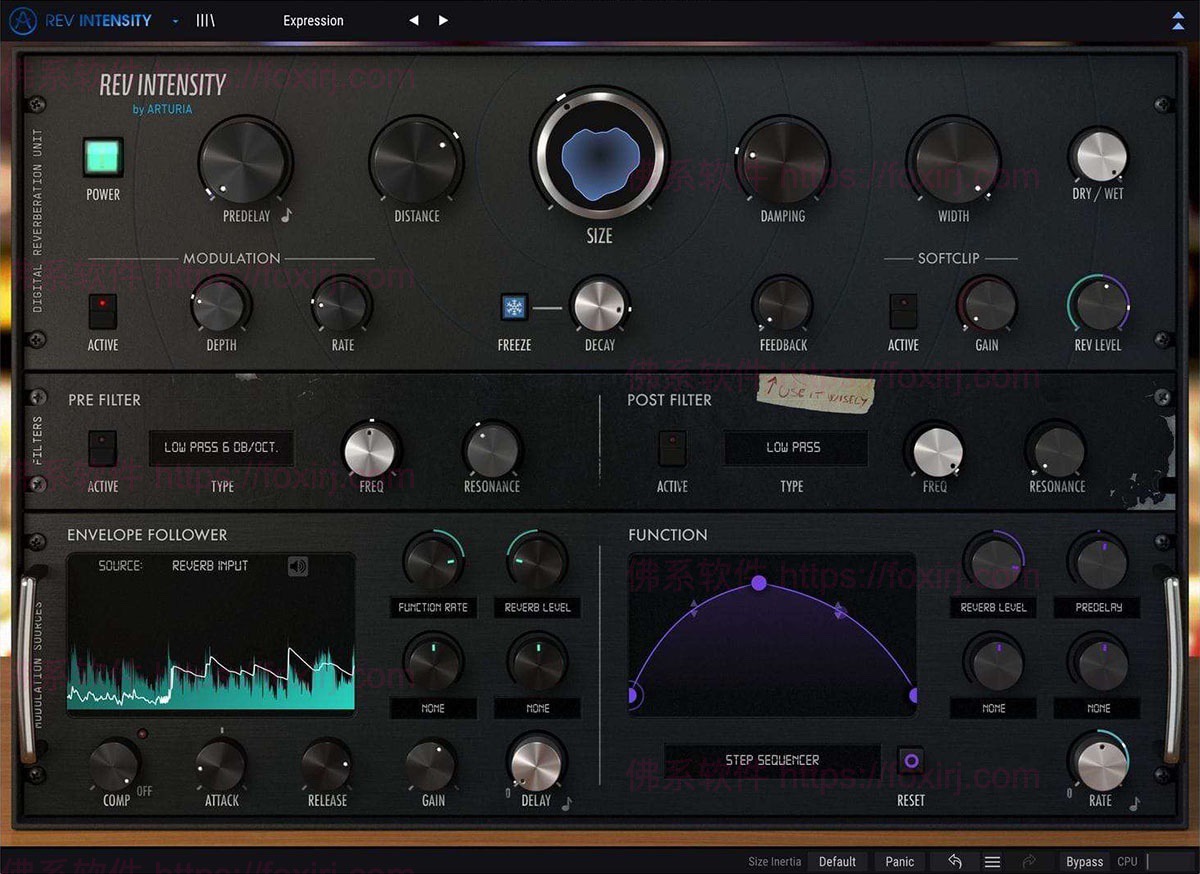
Task: Open the Post Filter type selector showing Low Pass
Action: pos(795,448)
